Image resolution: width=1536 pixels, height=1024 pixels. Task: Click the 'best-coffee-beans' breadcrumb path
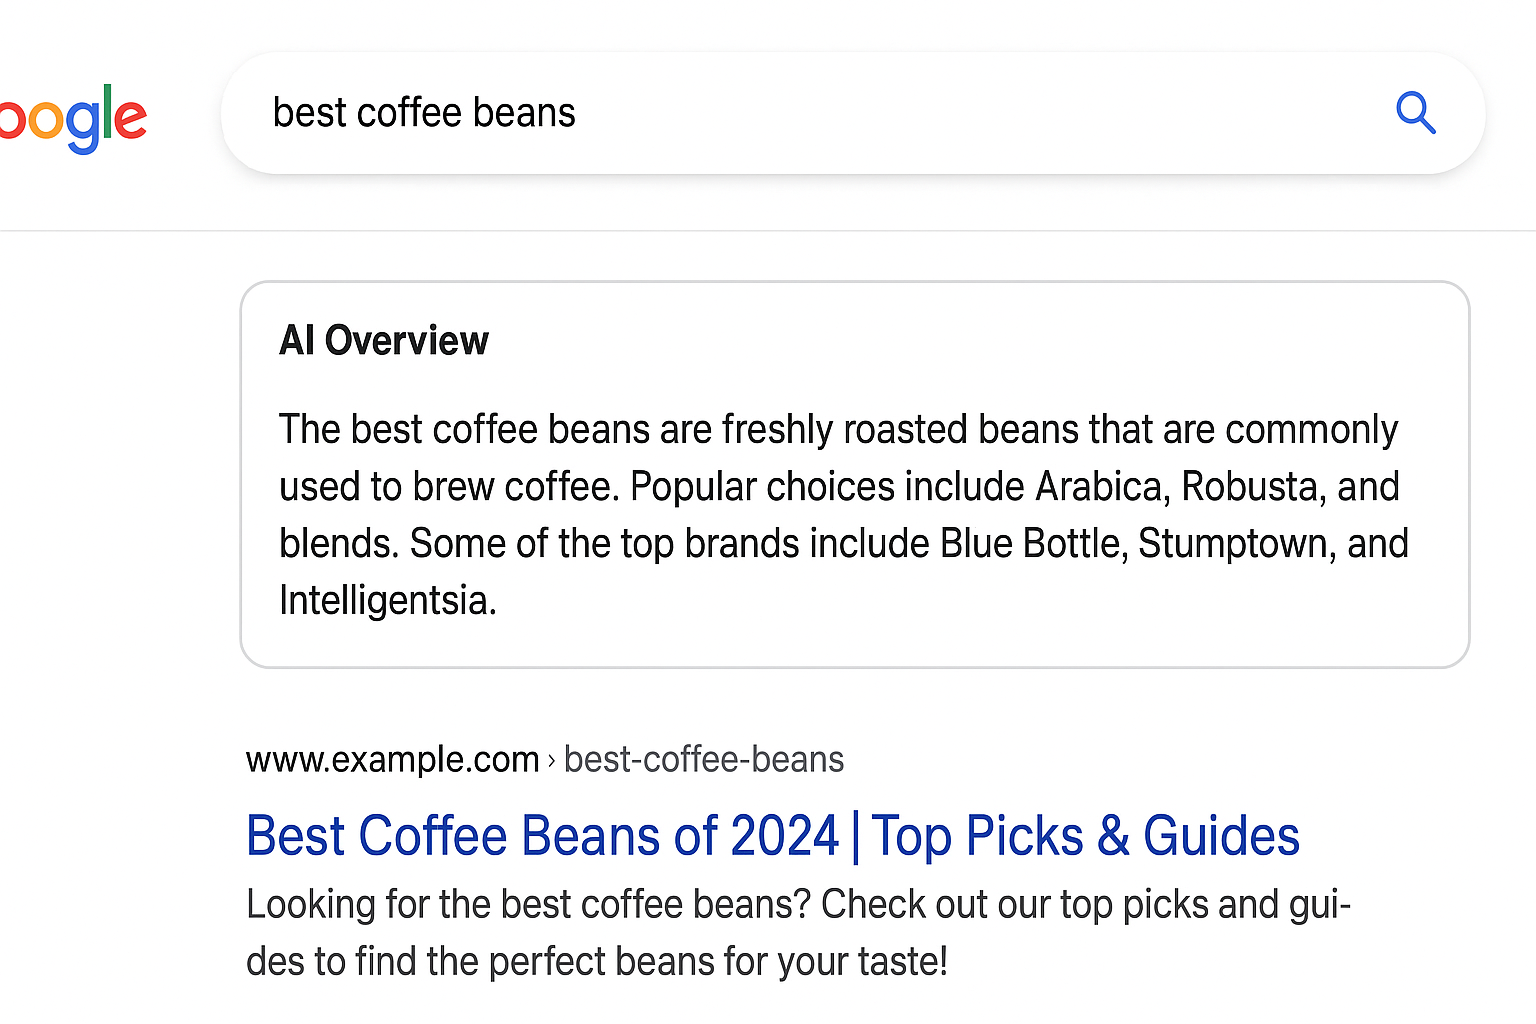point(704,760)
